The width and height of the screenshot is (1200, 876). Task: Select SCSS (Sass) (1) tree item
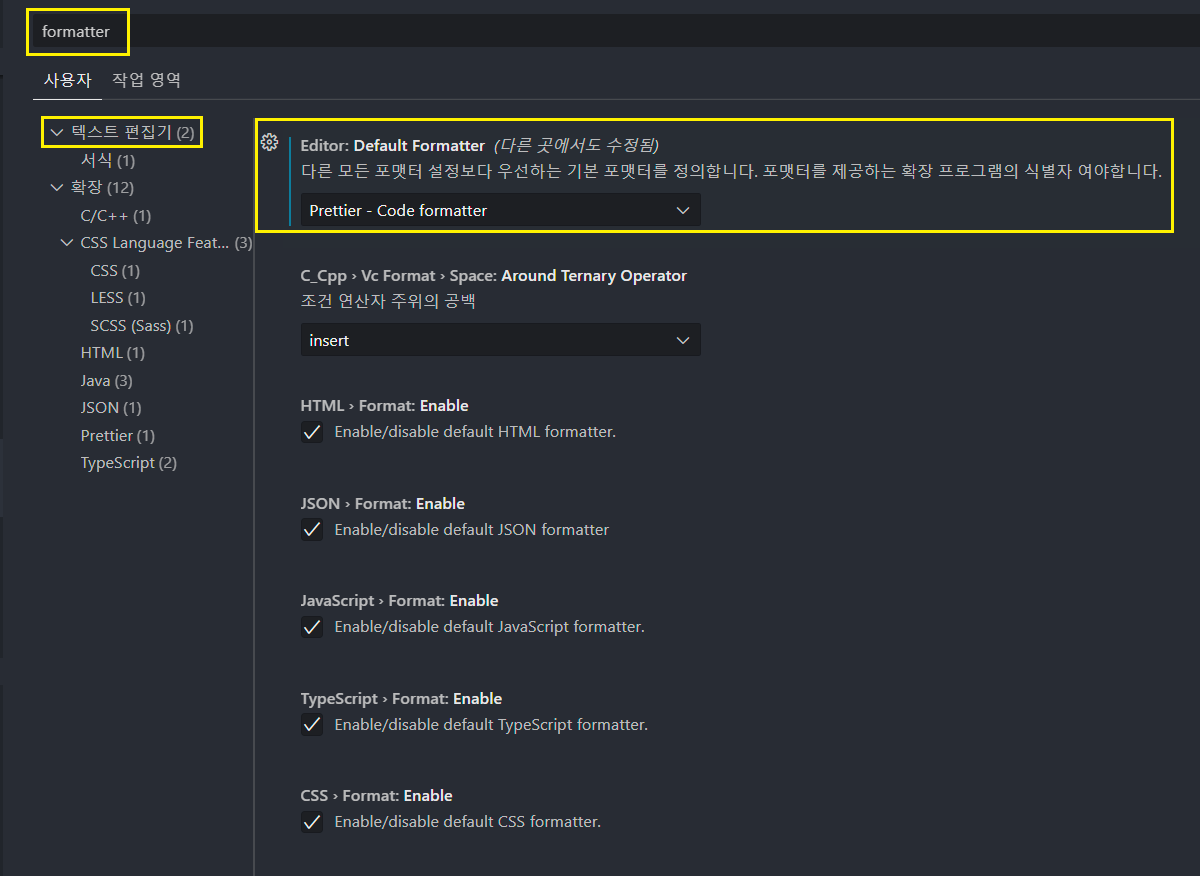pos(142,326)
